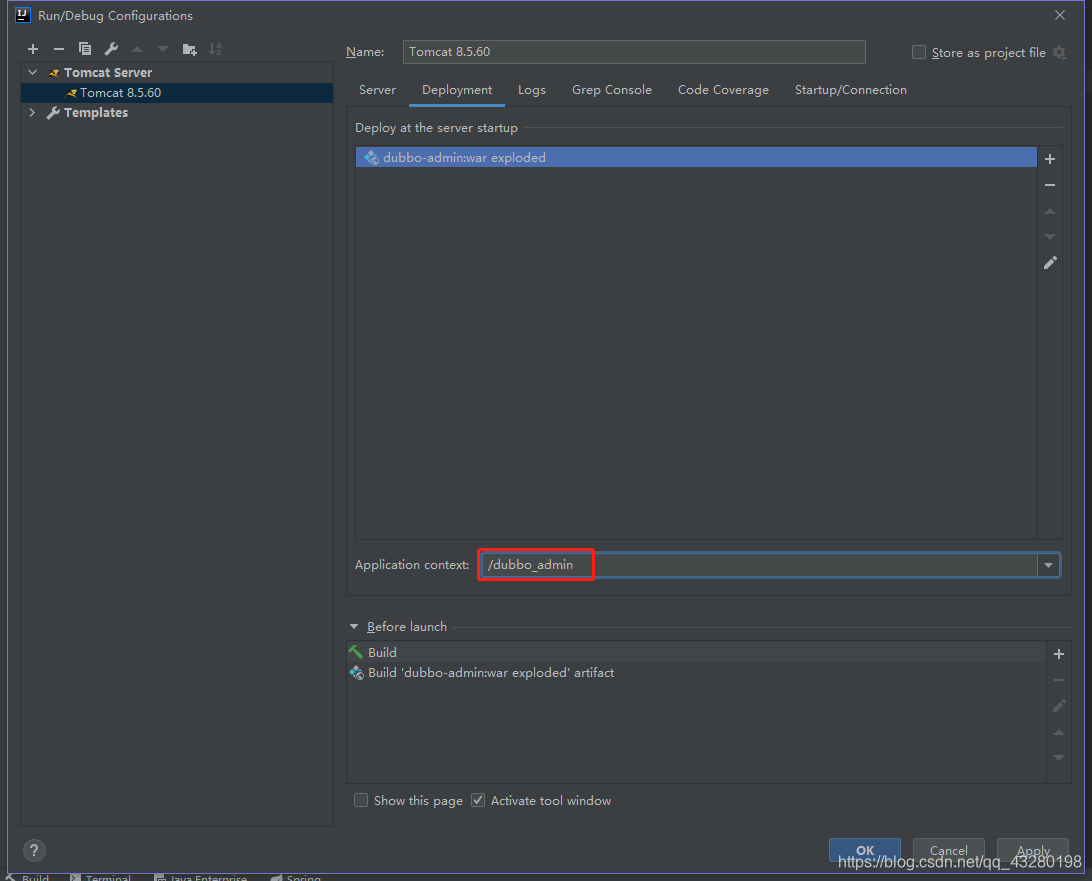
Task: Uncheck Activate tool window checkbox
Action: [478, 800]
